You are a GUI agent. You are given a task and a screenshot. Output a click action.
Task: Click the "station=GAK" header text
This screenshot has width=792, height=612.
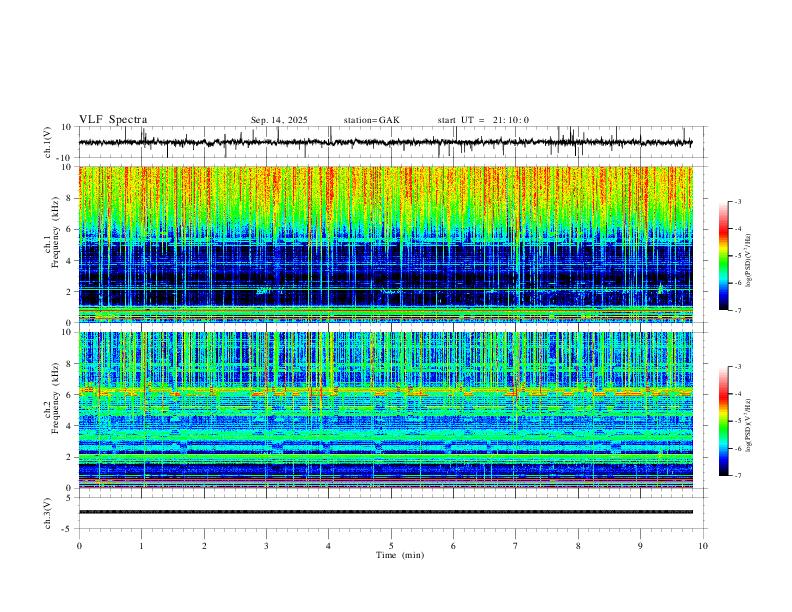[x=371, y=120]
